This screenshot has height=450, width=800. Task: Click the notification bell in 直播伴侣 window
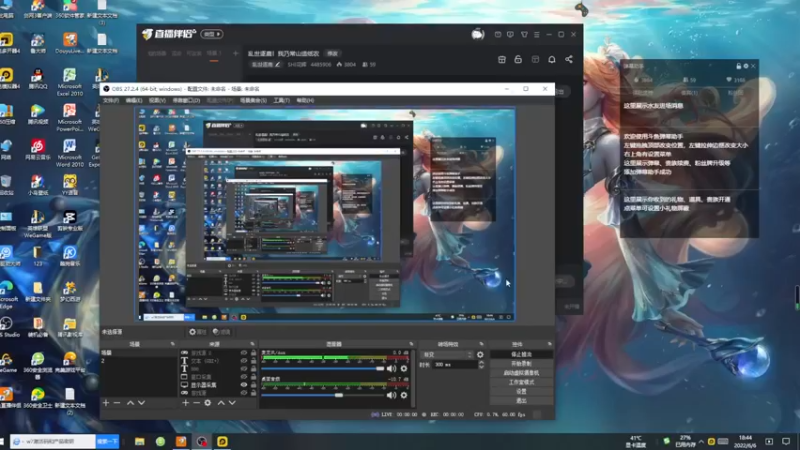552,60
